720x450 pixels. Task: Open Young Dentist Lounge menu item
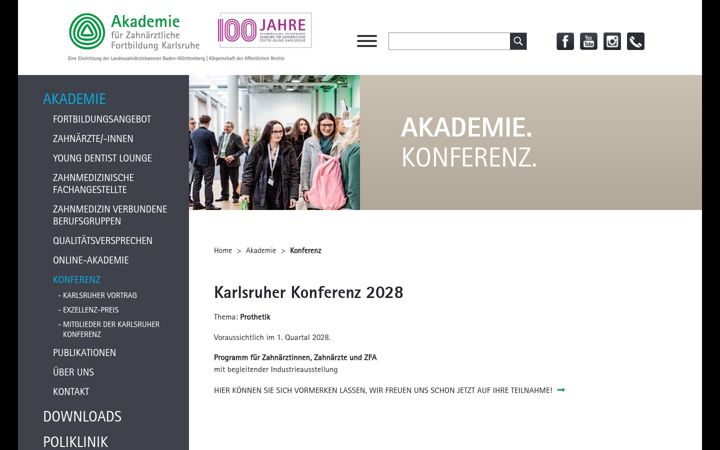(102, 158)
